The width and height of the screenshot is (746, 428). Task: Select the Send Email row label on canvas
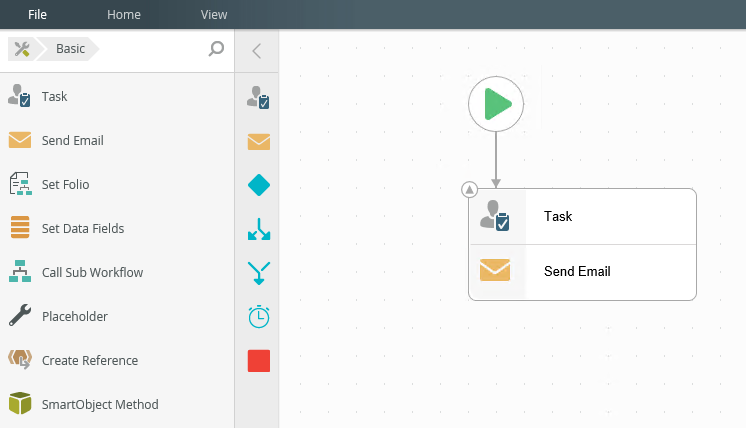[x=577, y=272]
